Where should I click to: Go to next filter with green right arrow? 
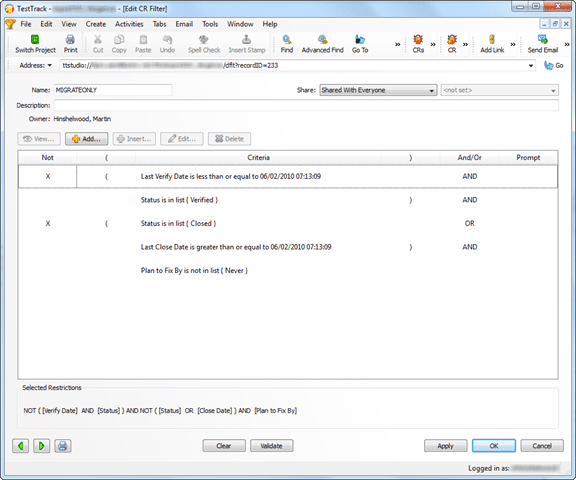tap(42, 446)
